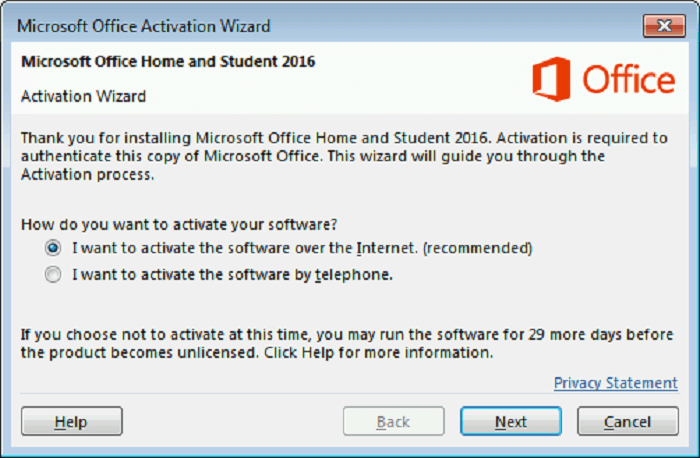This screenshot has width=700, height=458.
Task: Click the 'How do you want to activate' question
Action: (179, 224)
